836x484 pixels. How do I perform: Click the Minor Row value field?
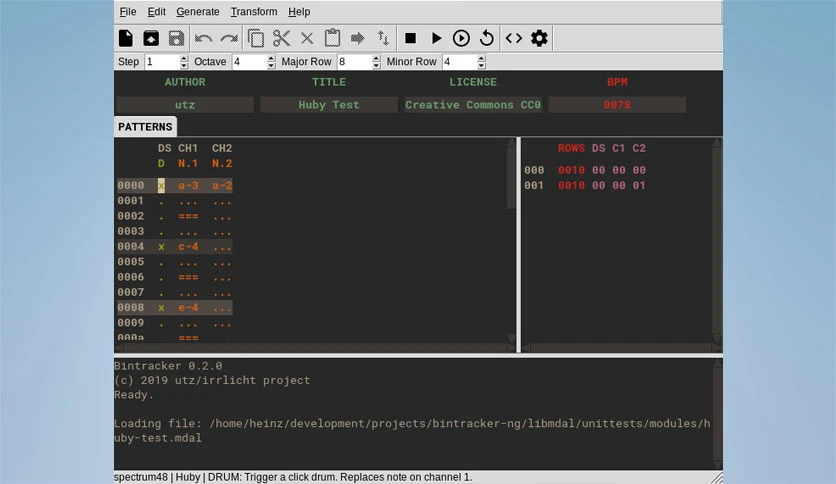coord(460,62)
